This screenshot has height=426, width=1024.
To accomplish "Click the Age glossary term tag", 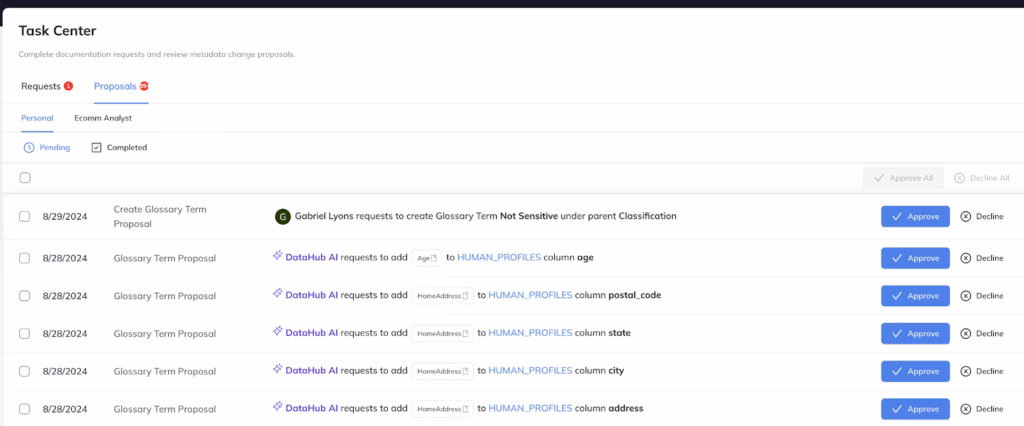I will [427, 258].
